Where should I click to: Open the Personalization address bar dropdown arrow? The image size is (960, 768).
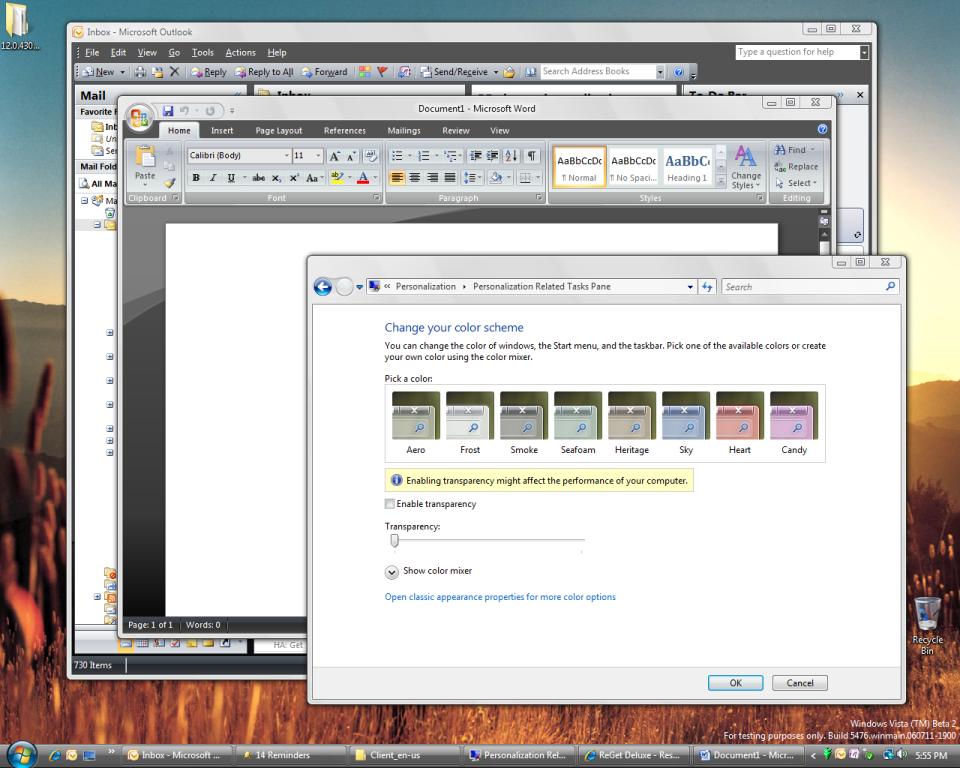(690, 287)
